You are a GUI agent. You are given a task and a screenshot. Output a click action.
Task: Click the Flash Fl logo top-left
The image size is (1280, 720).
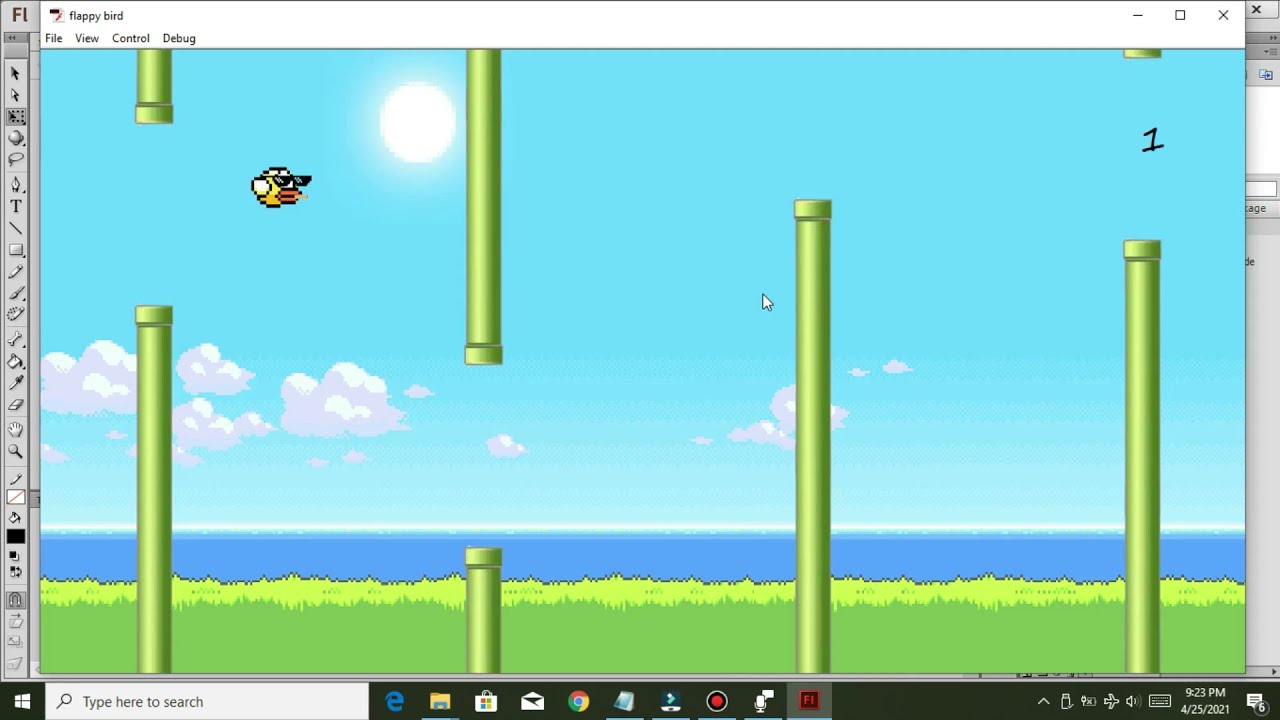coord(19,15)
